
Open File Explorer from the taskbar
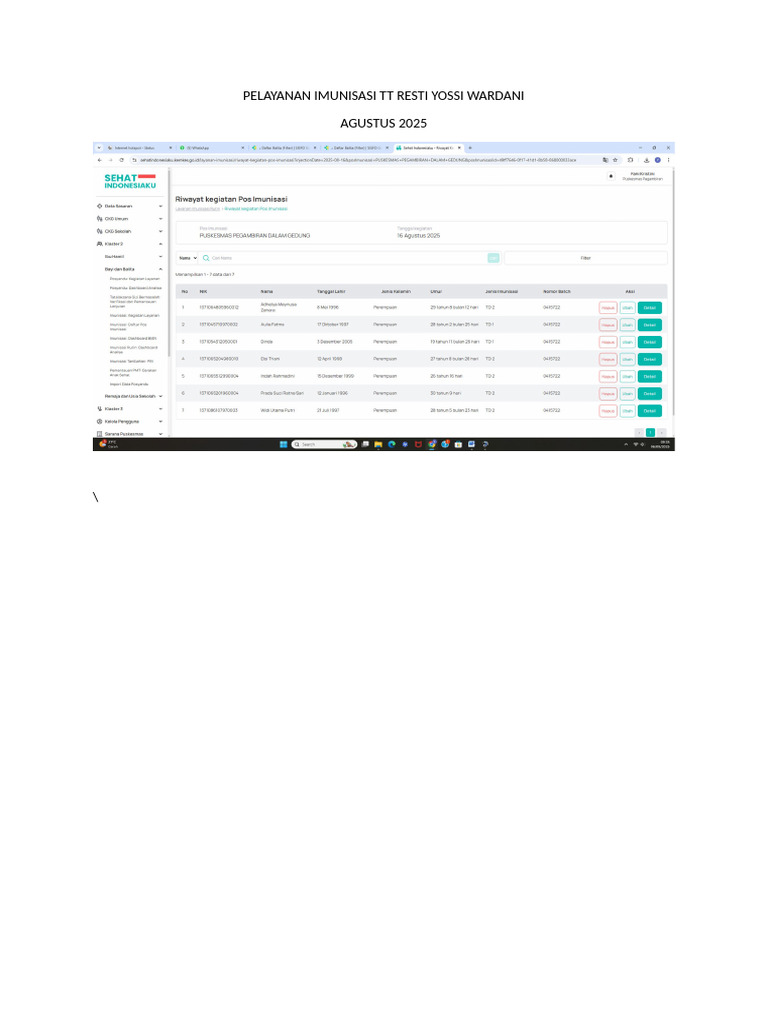[378, 444]
